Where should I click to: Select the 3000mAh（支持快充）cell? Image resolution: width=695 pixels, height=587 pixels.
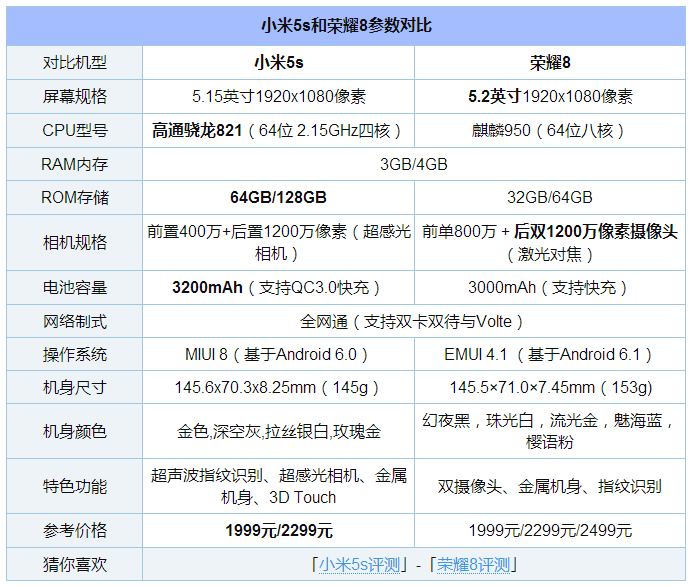550,287
